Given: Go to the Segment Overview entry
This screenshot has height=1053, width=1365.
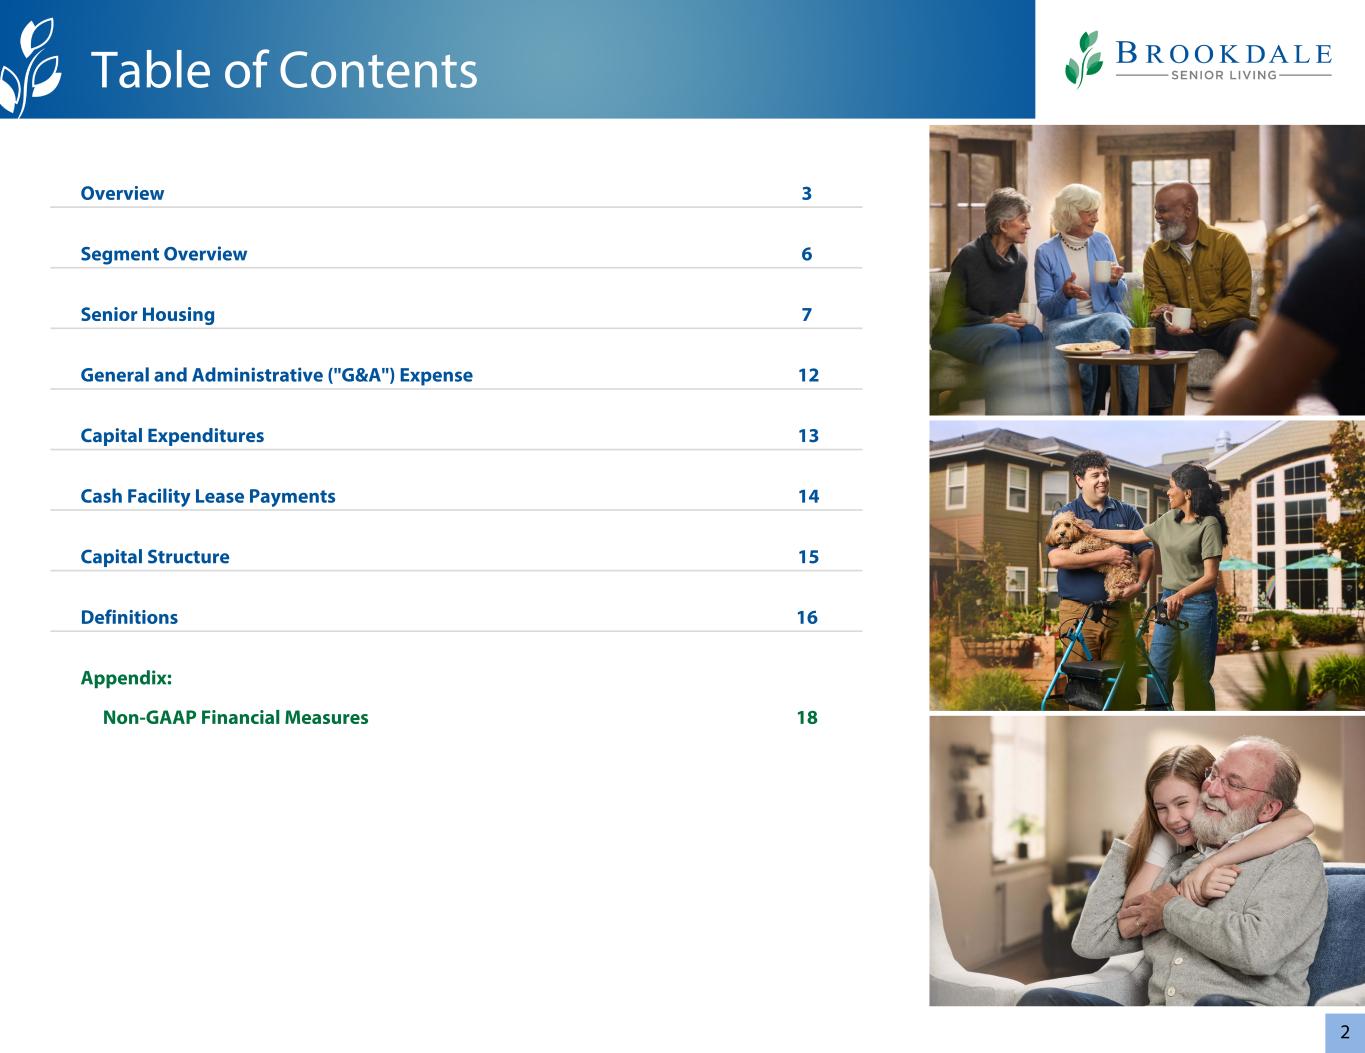Looking at the screenshot, I should (x=163, y=254).
